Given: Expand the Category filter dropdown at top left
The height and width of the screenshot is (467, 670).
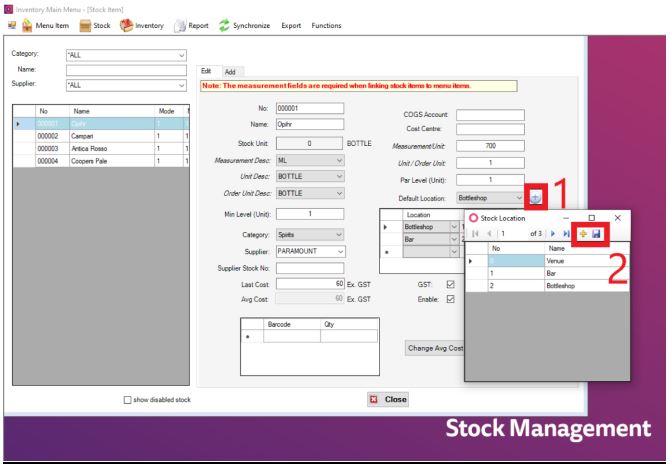Looking at the screenshot, I should tap(181, 54).
